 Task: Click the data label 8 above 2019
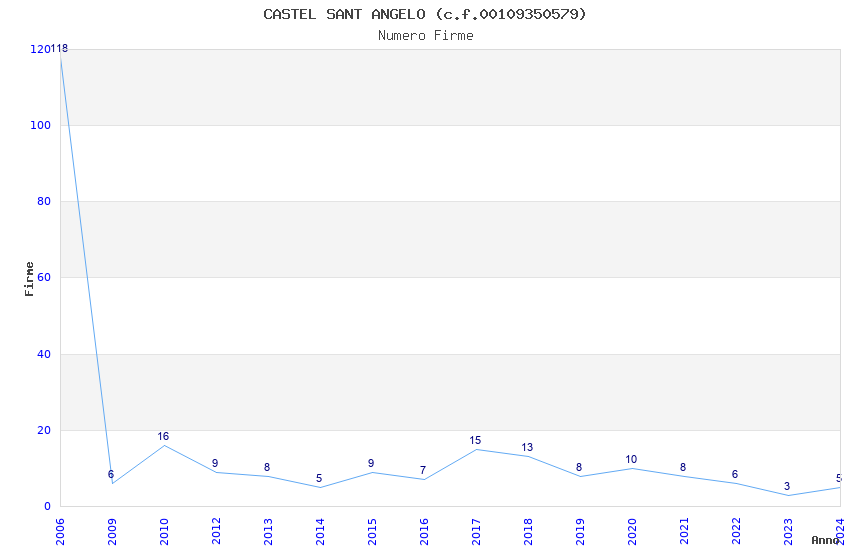tap(579, 467)
